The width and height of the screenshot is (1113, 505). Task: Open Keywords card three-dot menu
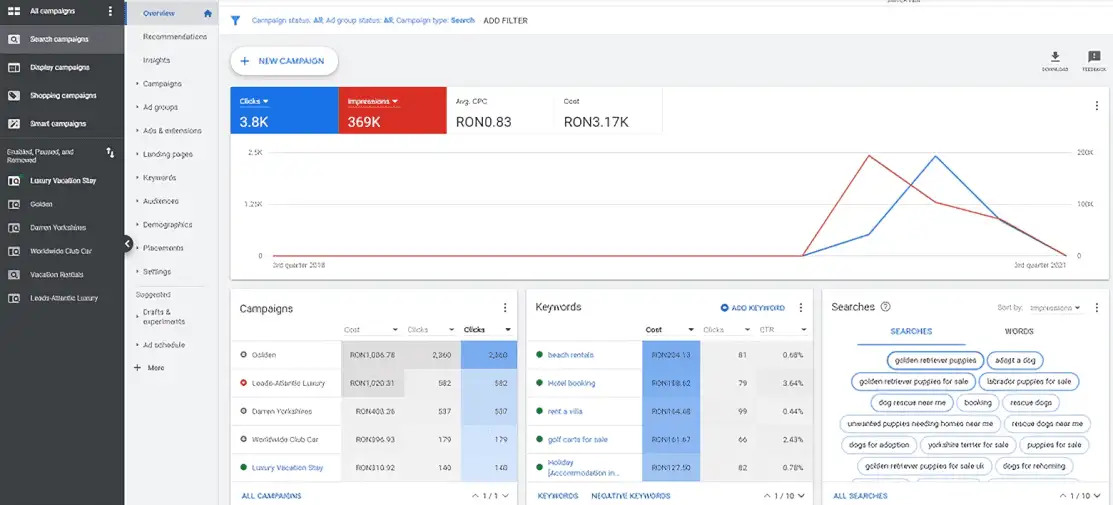801,308
